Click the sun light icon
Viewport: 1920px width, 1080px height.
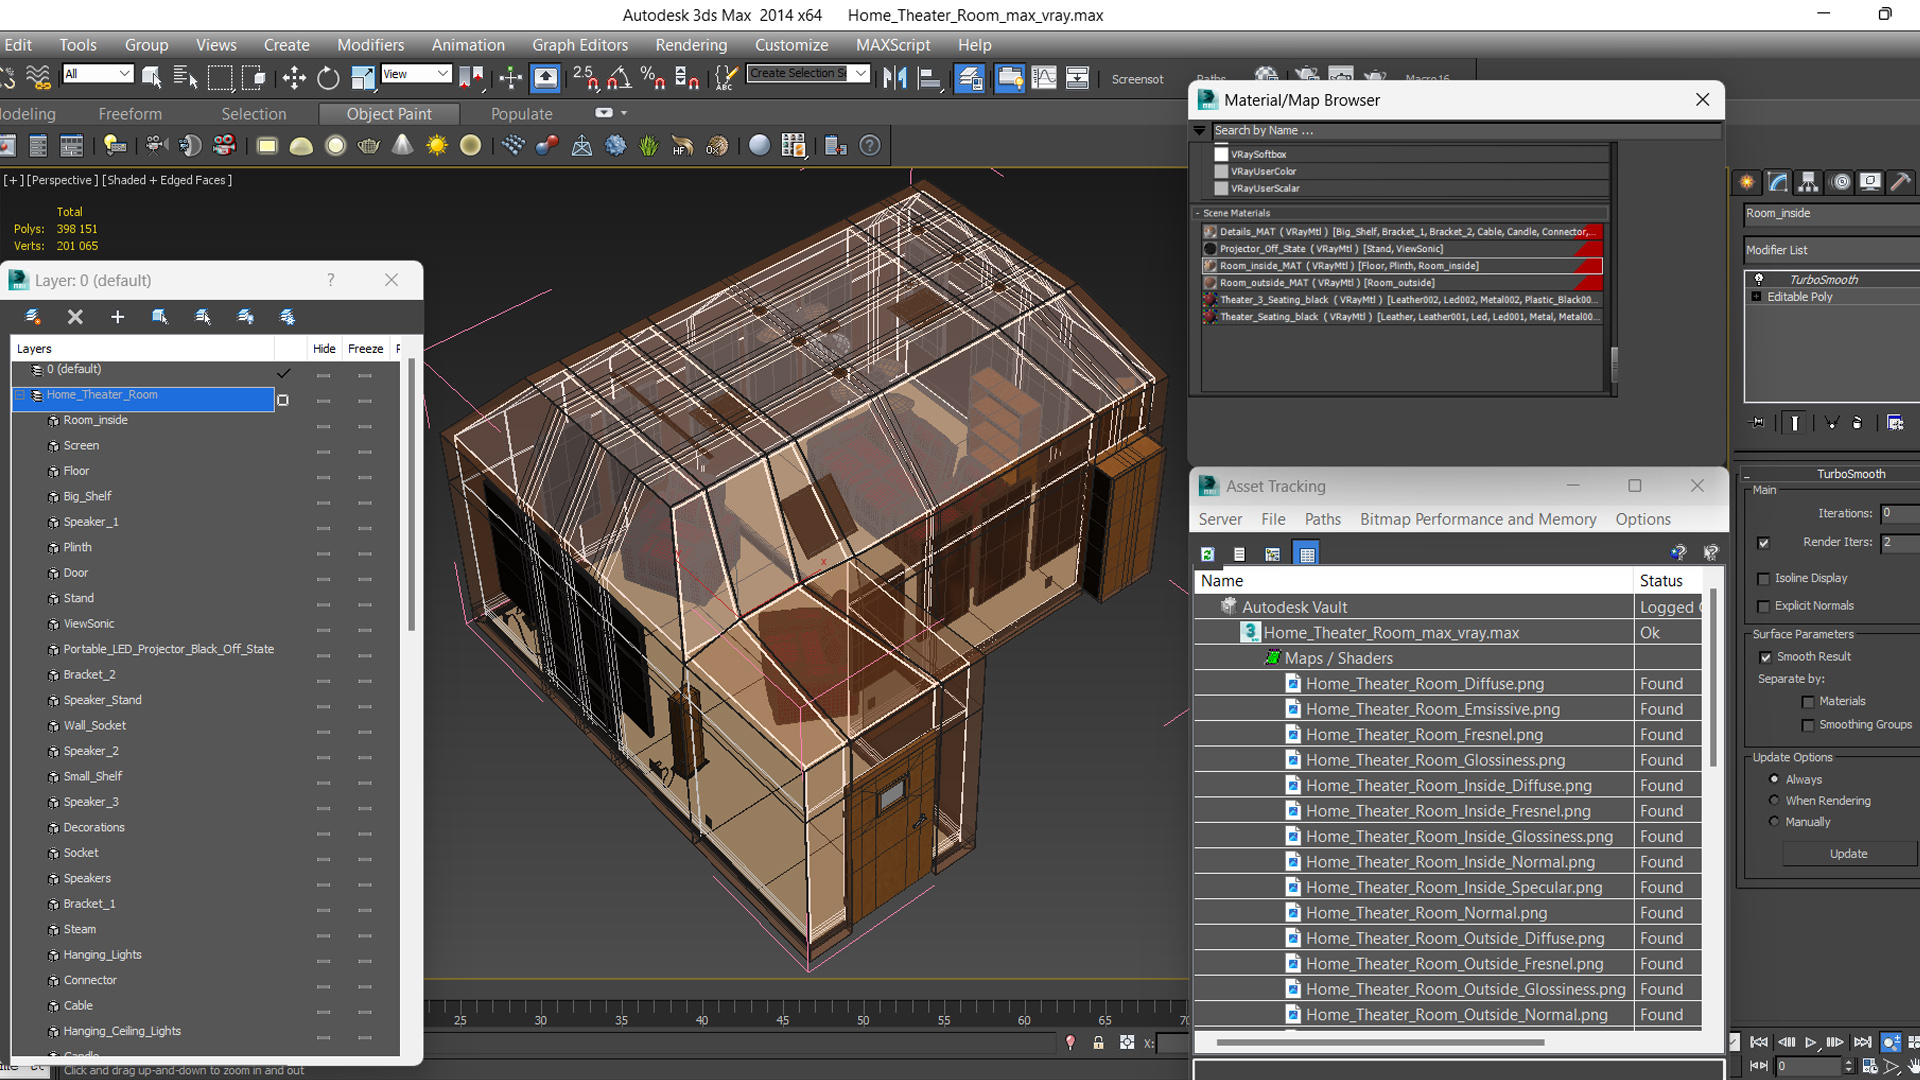[x=437, y=146]
